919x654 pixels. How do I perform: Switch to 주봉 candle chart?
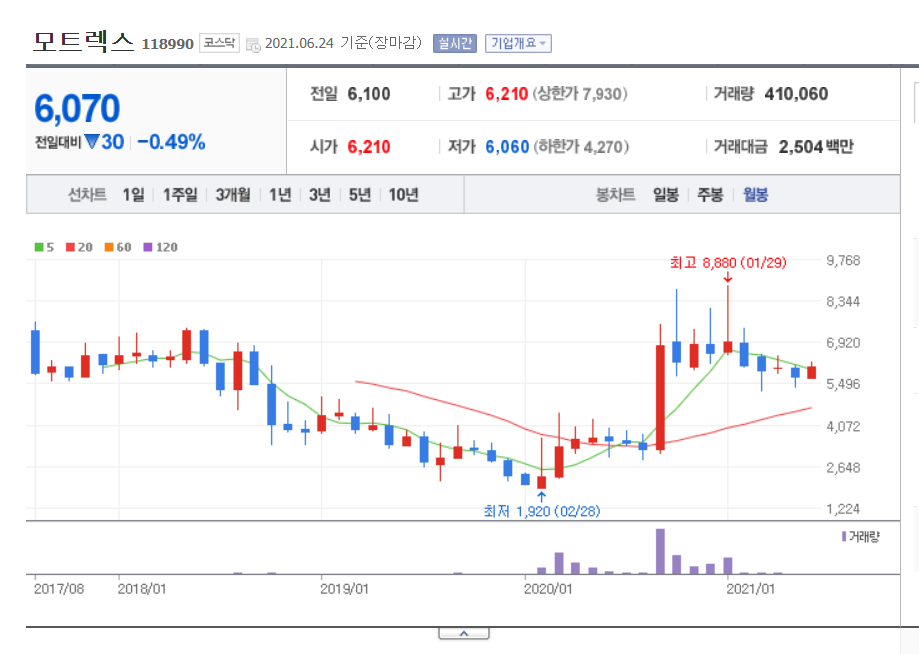point(710,195)
